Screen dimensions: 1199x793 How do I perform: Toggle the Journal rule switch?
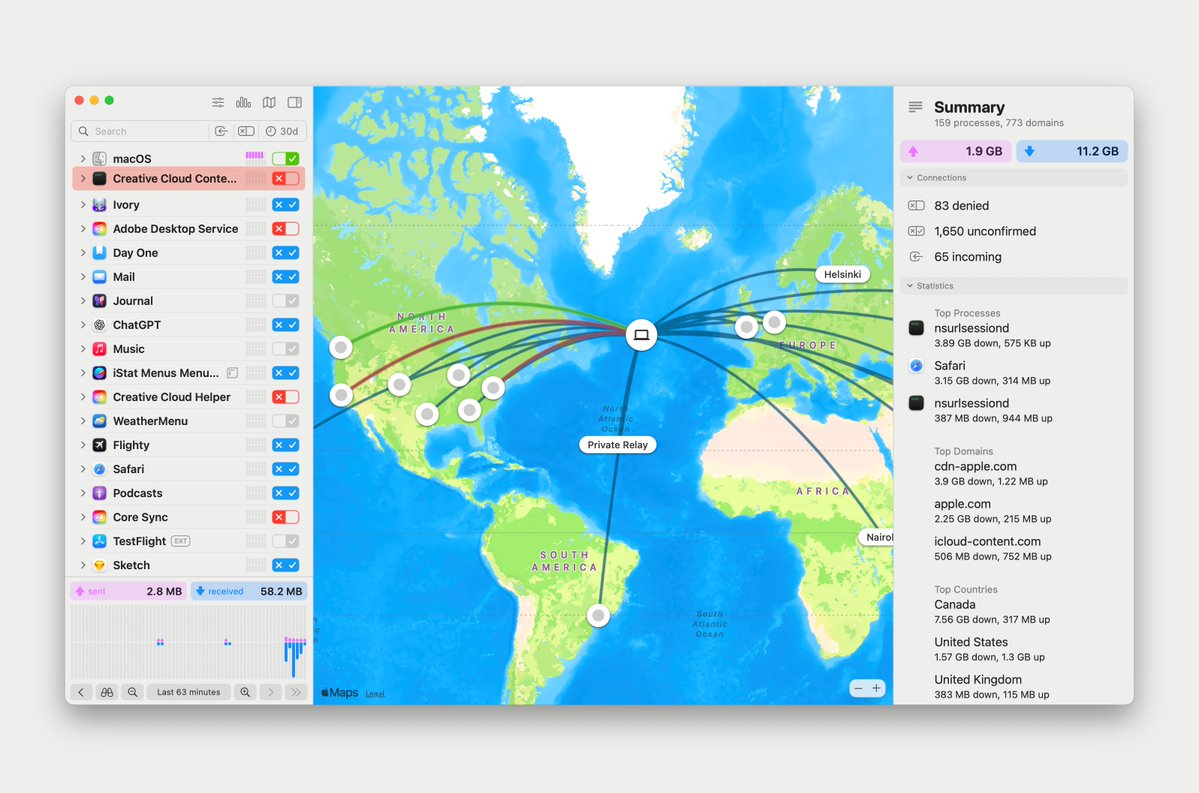coord(285,301)
